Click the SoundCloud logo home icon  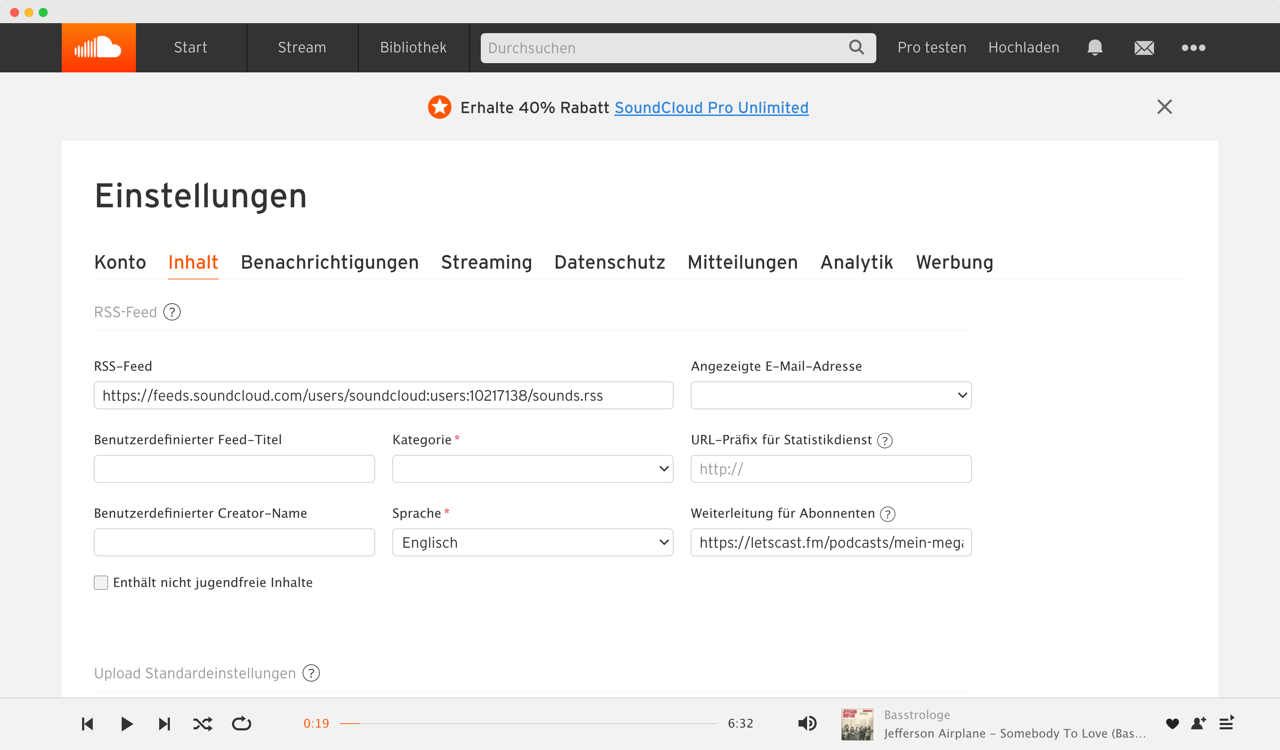pyautogui.click(x=98, y=48)
